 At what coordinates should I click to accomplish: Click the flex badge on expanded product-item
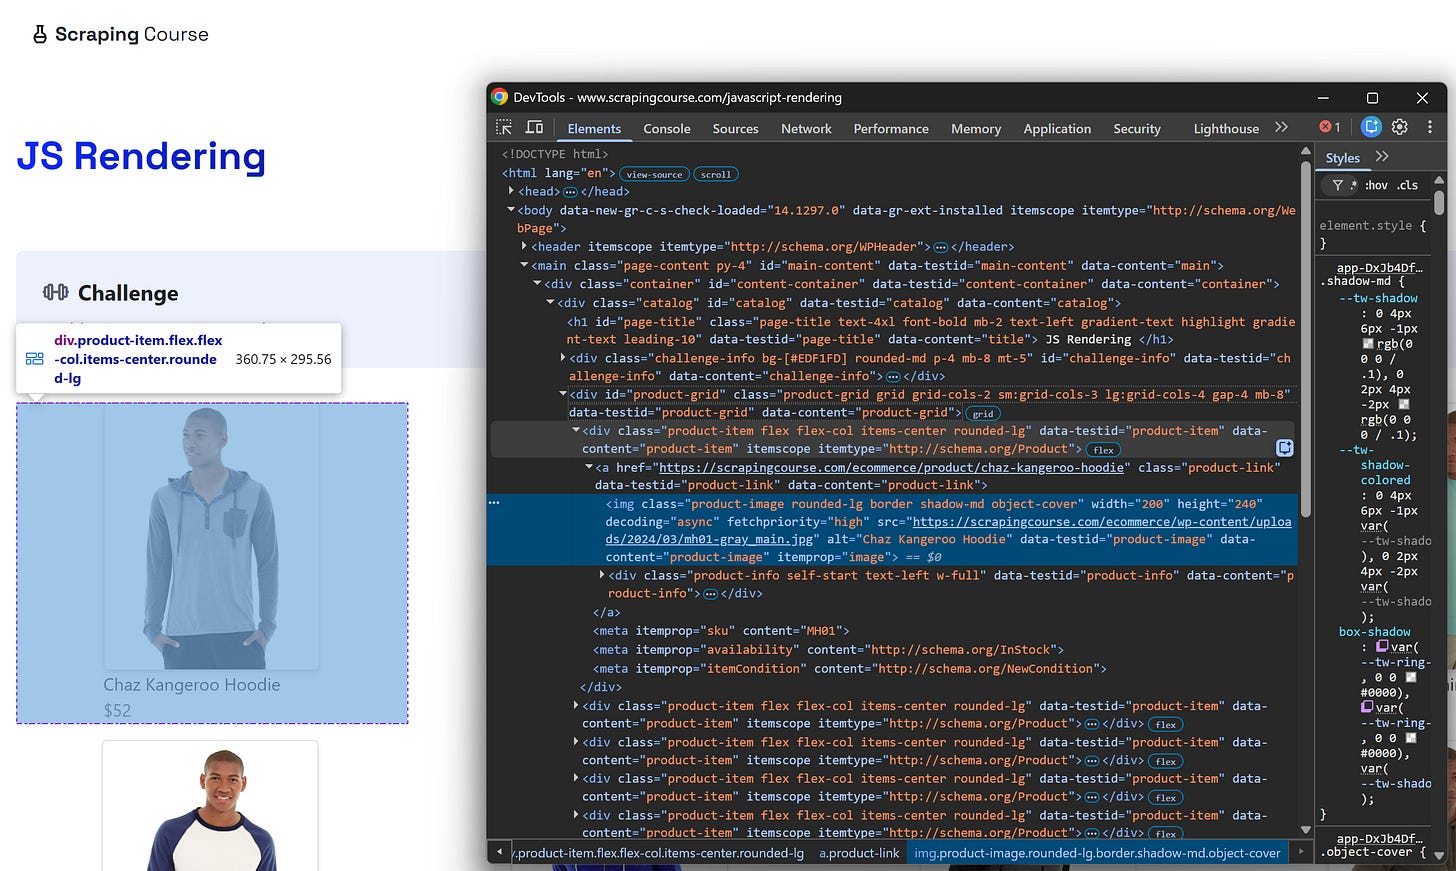1103,450
